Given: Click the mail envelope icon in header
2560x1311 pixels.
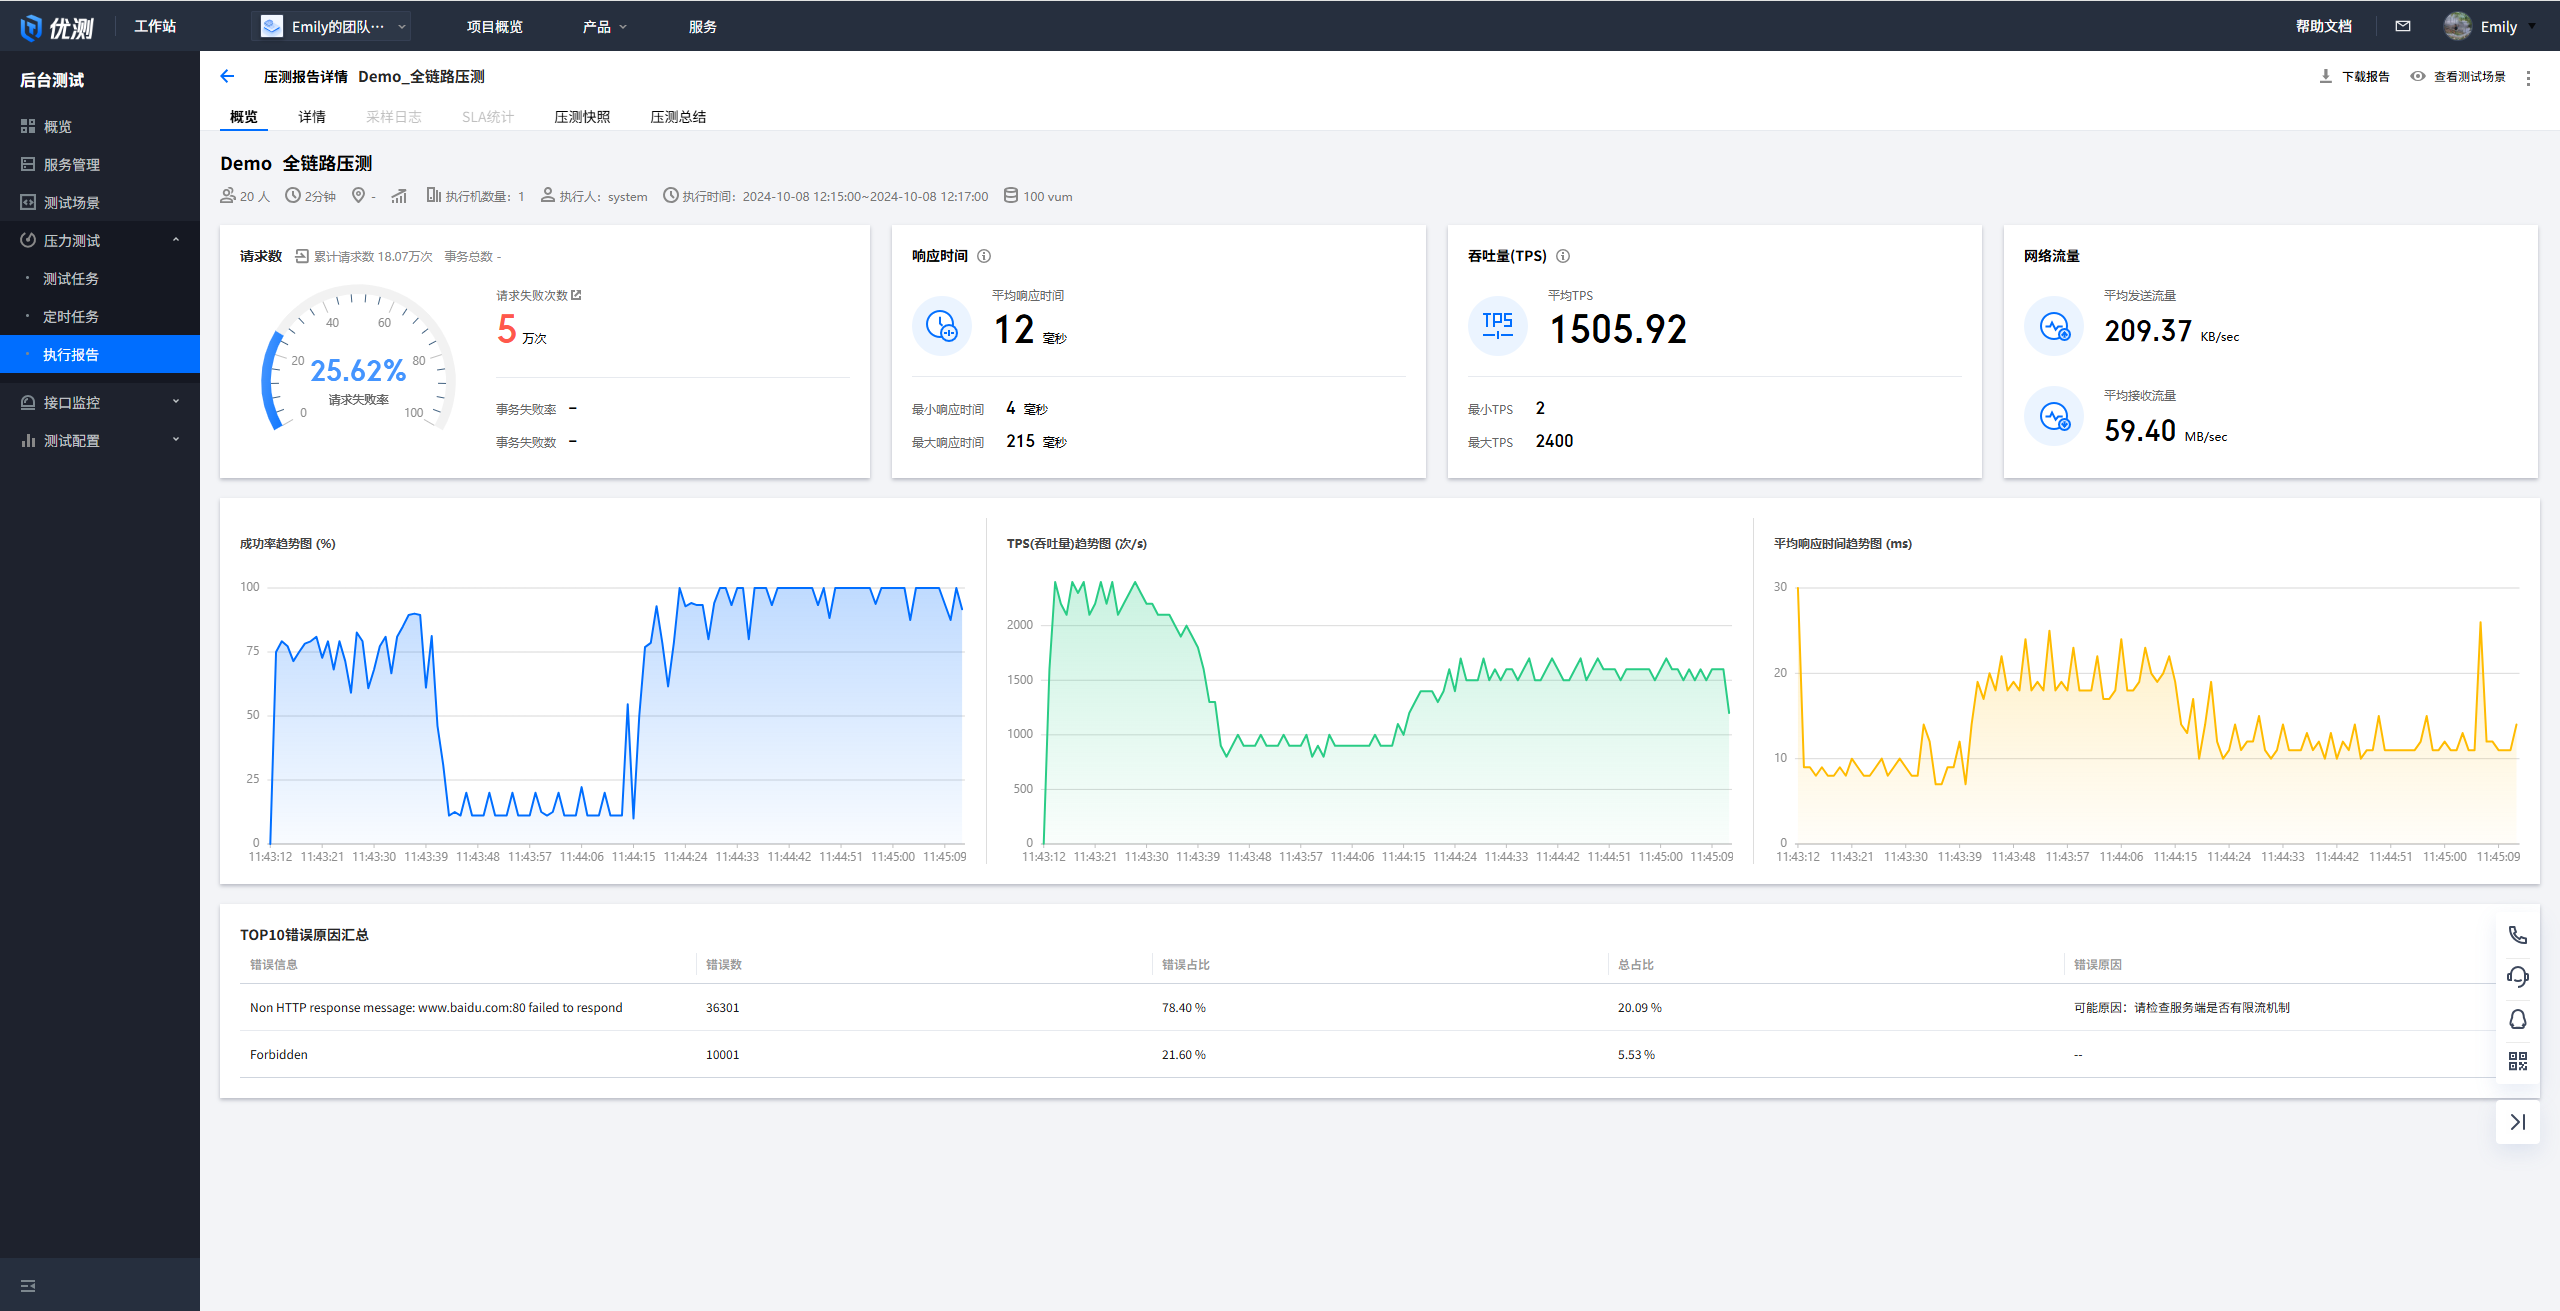Looking at the screenshot, I should click(2403, 26).
